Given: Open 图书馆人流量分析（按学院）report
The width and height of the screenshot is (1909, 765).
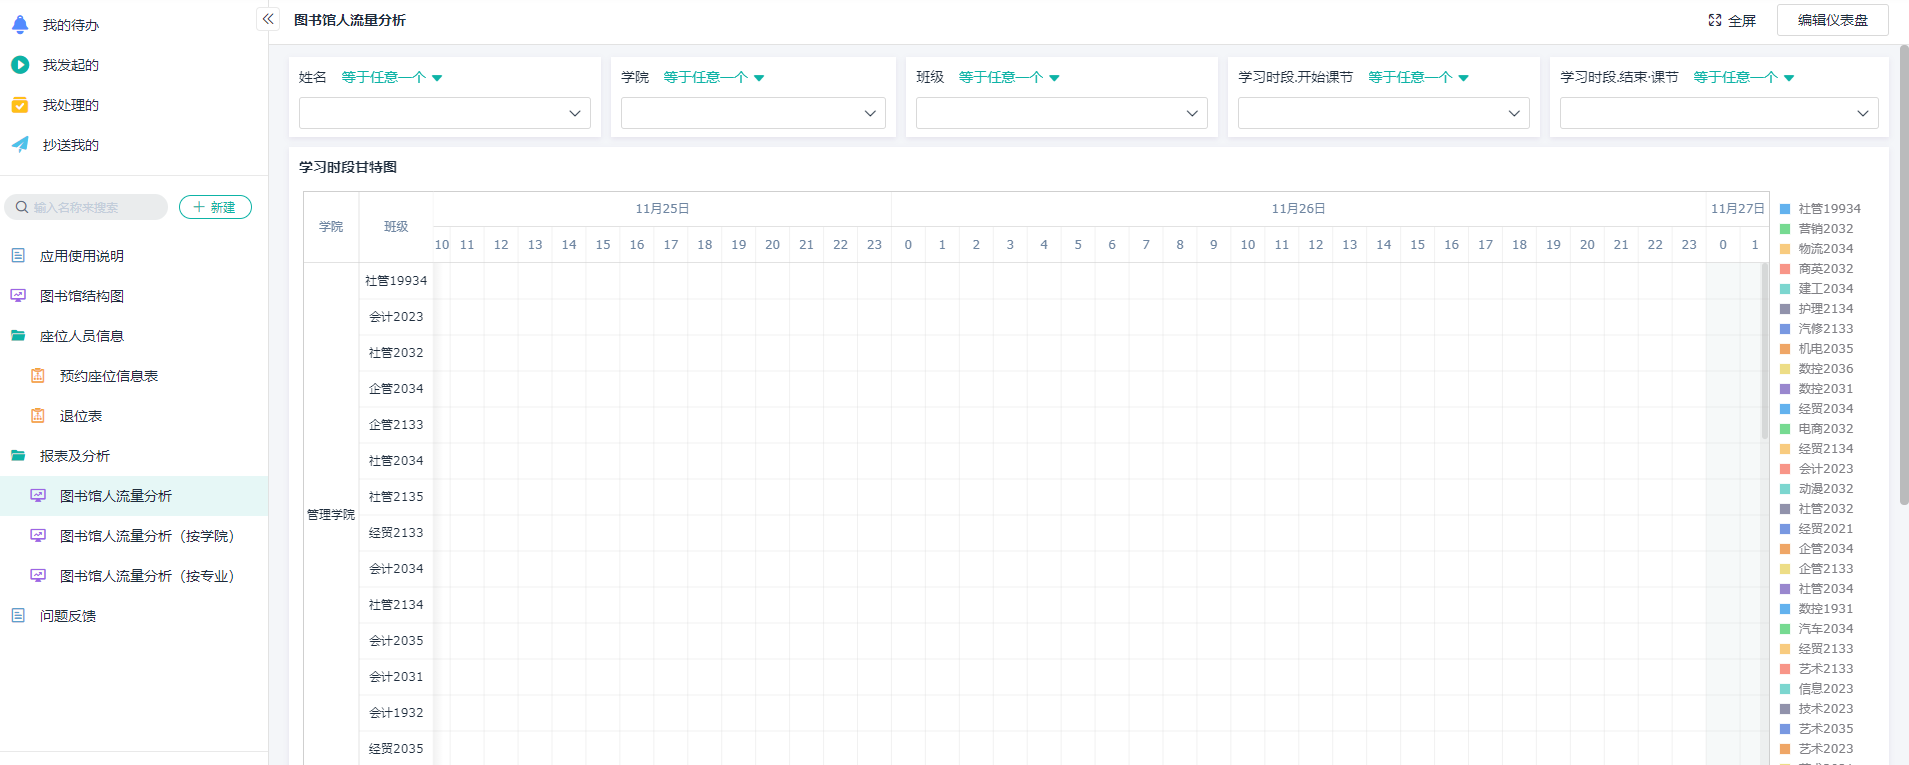Looking at the screenshot, I should tap(146, 536).
